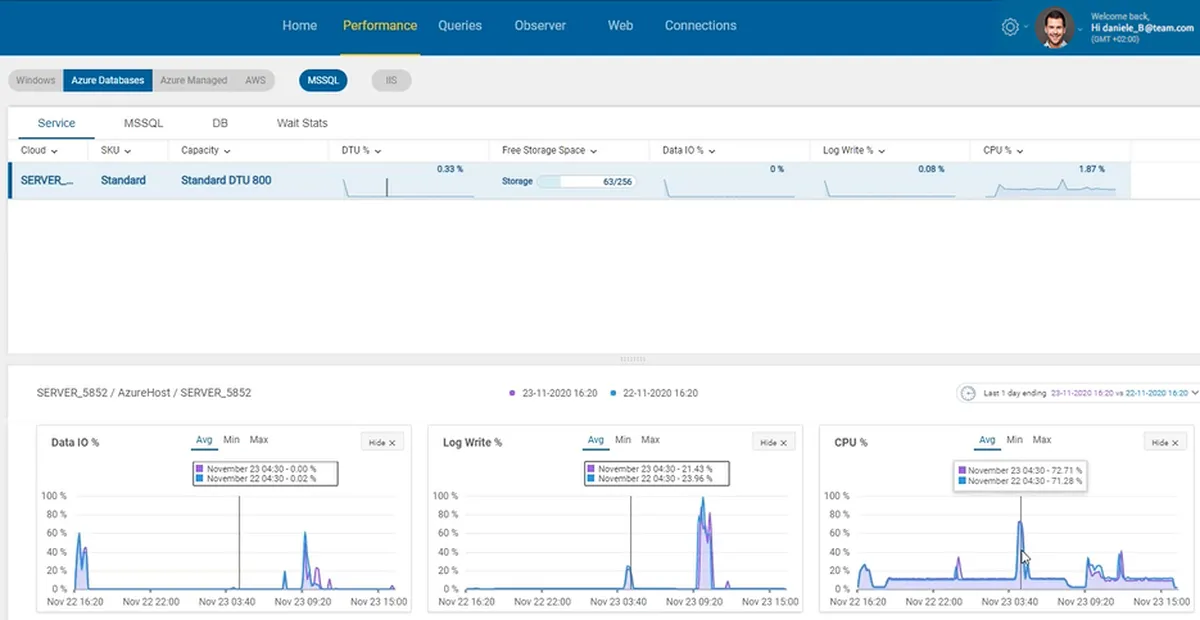Switch to the Wait Stats tab

302,123
